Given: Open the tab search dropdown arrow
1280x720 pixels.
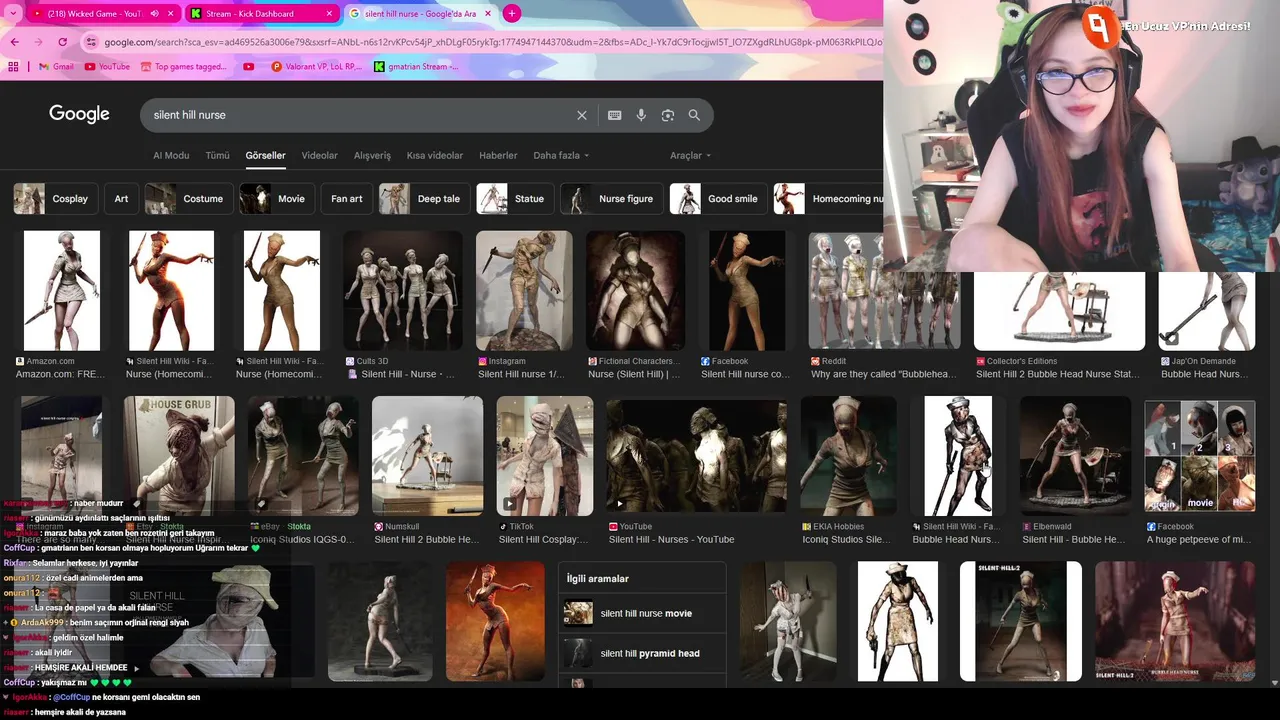Looking at the screenshot, I should [12, 13].
